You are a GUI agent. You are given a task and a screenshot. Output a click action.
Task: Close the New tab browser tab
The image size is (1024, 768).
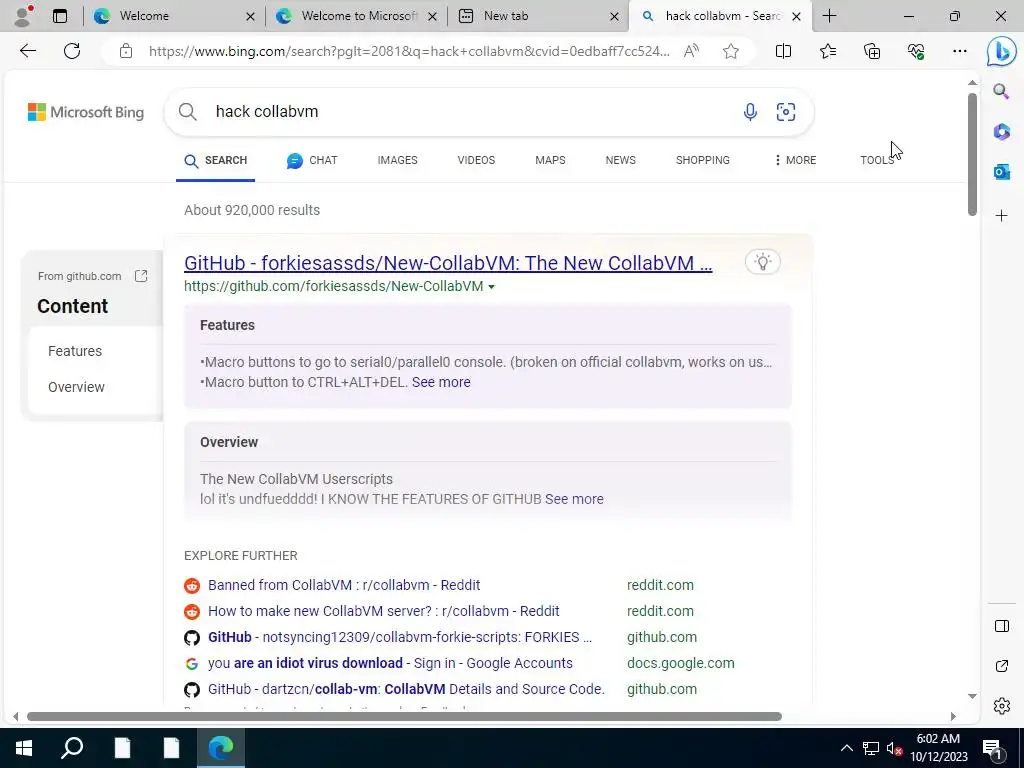point(614,16)
